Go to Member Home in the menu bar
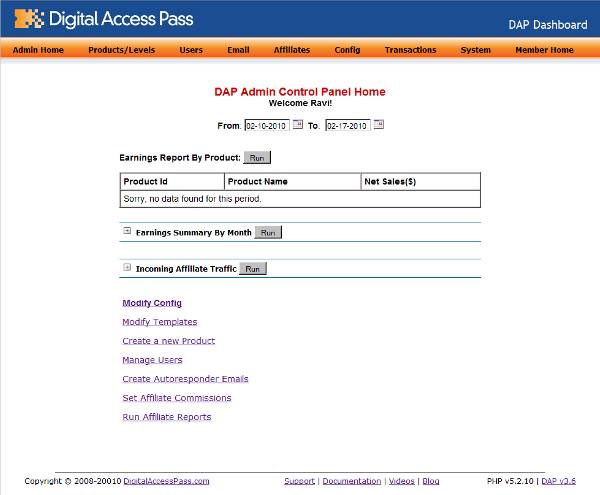Image resolution: width=600 pixels, height=495 pixels. coord(545,50)
